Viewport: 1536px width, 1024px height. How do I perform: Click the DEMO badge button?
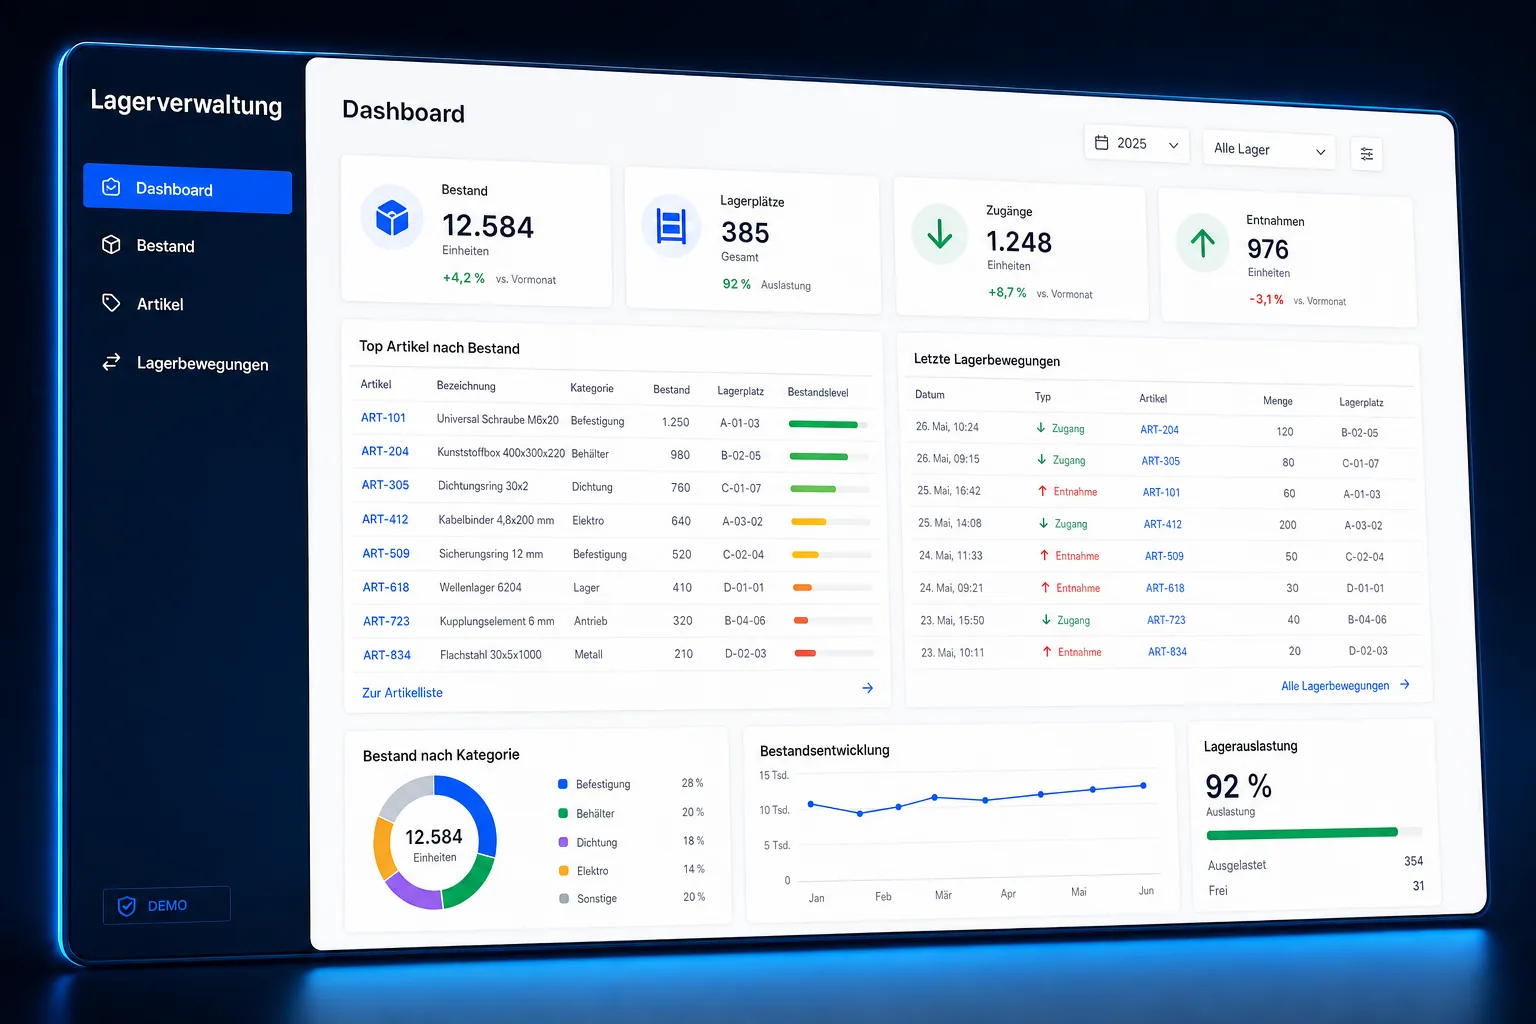[x=167, y=905]
